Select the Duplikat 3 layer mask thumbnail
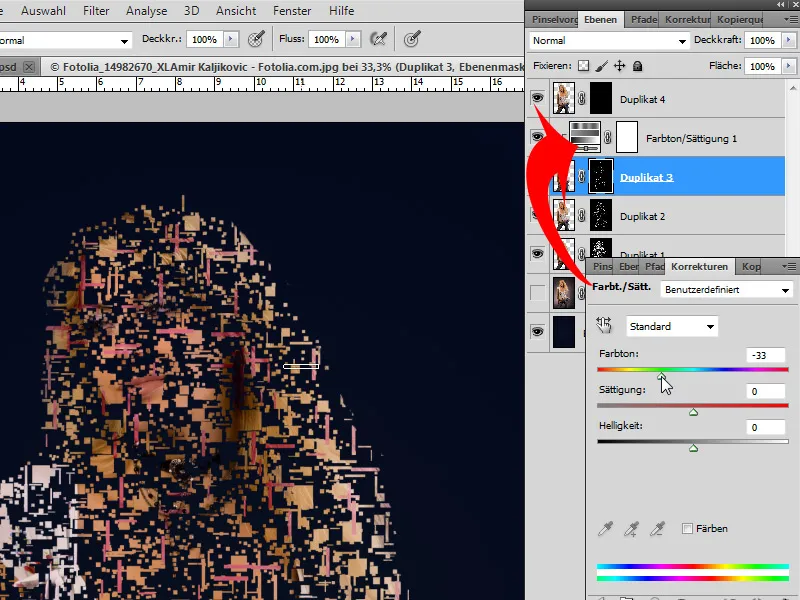The width and height of the screenshot is (800, 600). pos(601,176)
